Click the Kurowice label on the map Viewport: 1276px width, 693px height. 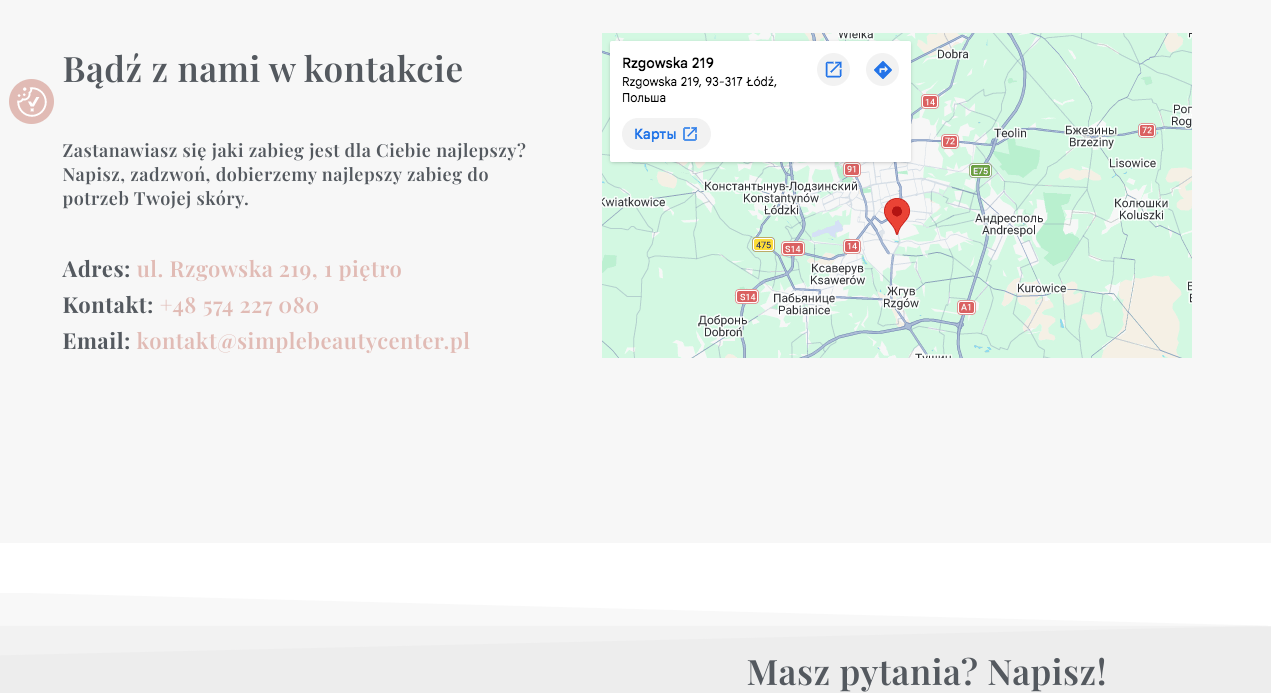pyautogui.click(x=1042, y=289)
